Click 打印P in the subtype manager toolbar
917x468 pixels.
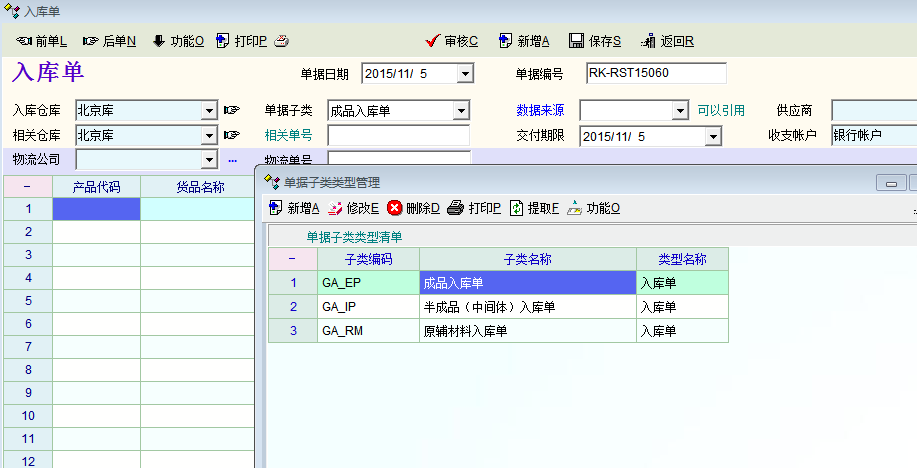(474, 208)
